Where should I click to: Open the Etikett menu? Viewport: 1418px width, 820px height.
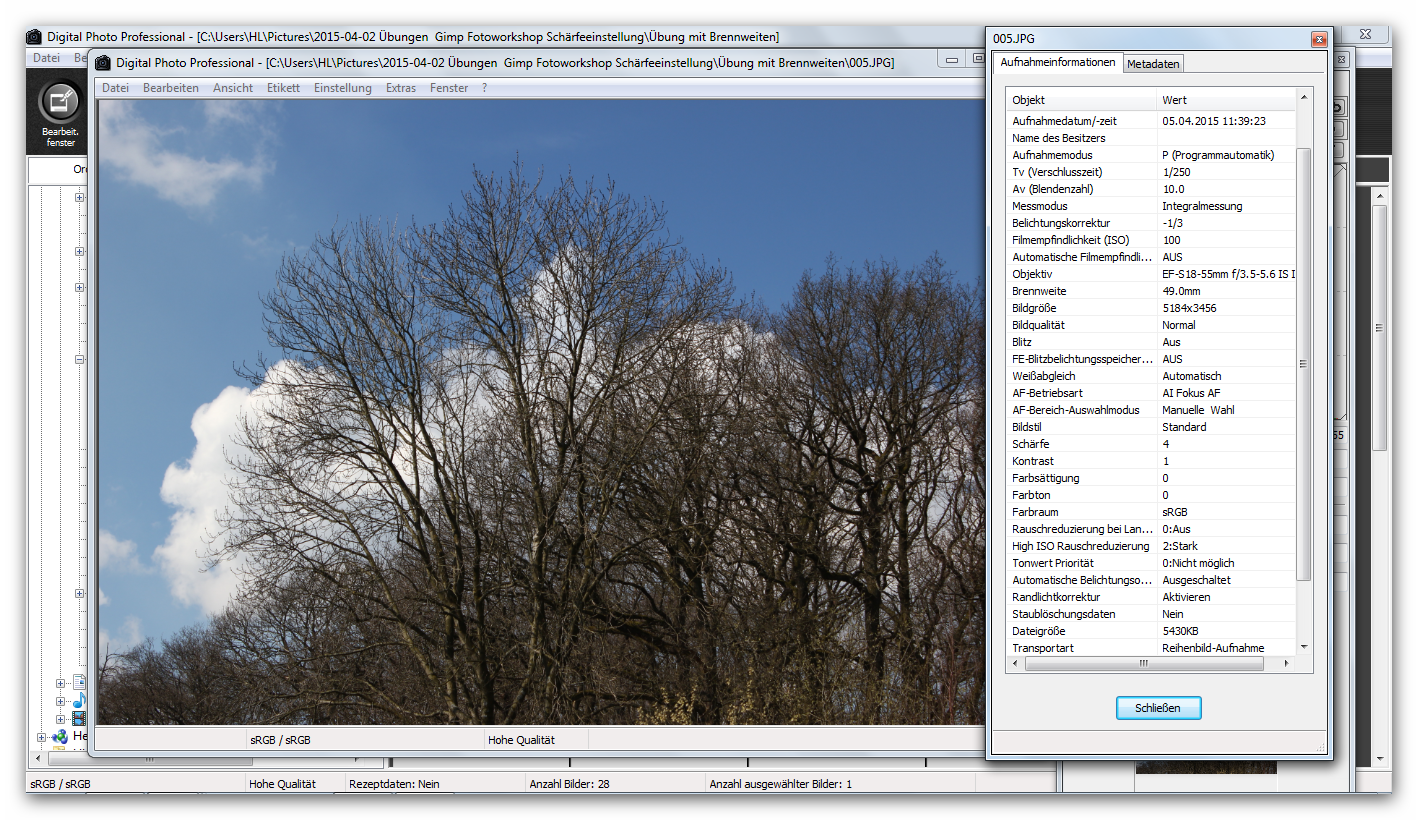pos(283,88)
